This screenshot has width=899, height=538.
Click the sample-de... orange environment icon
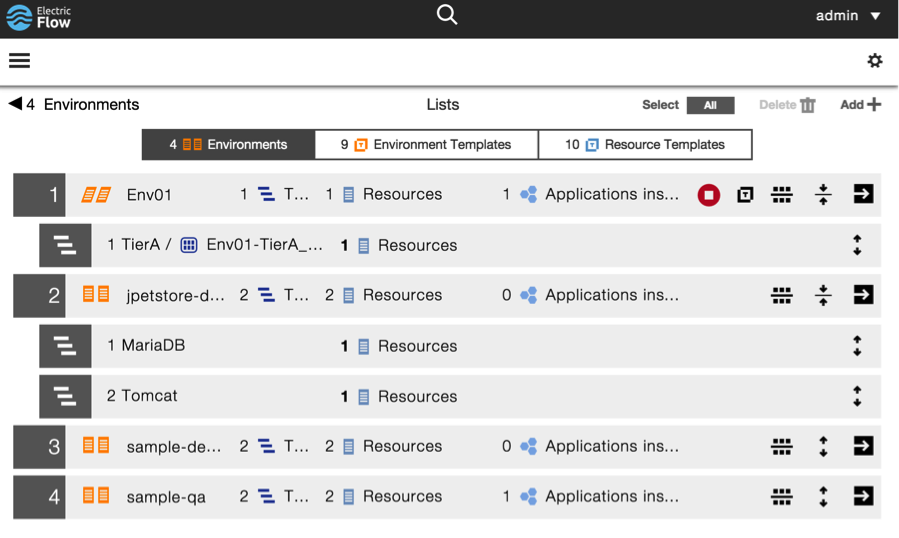96,446
